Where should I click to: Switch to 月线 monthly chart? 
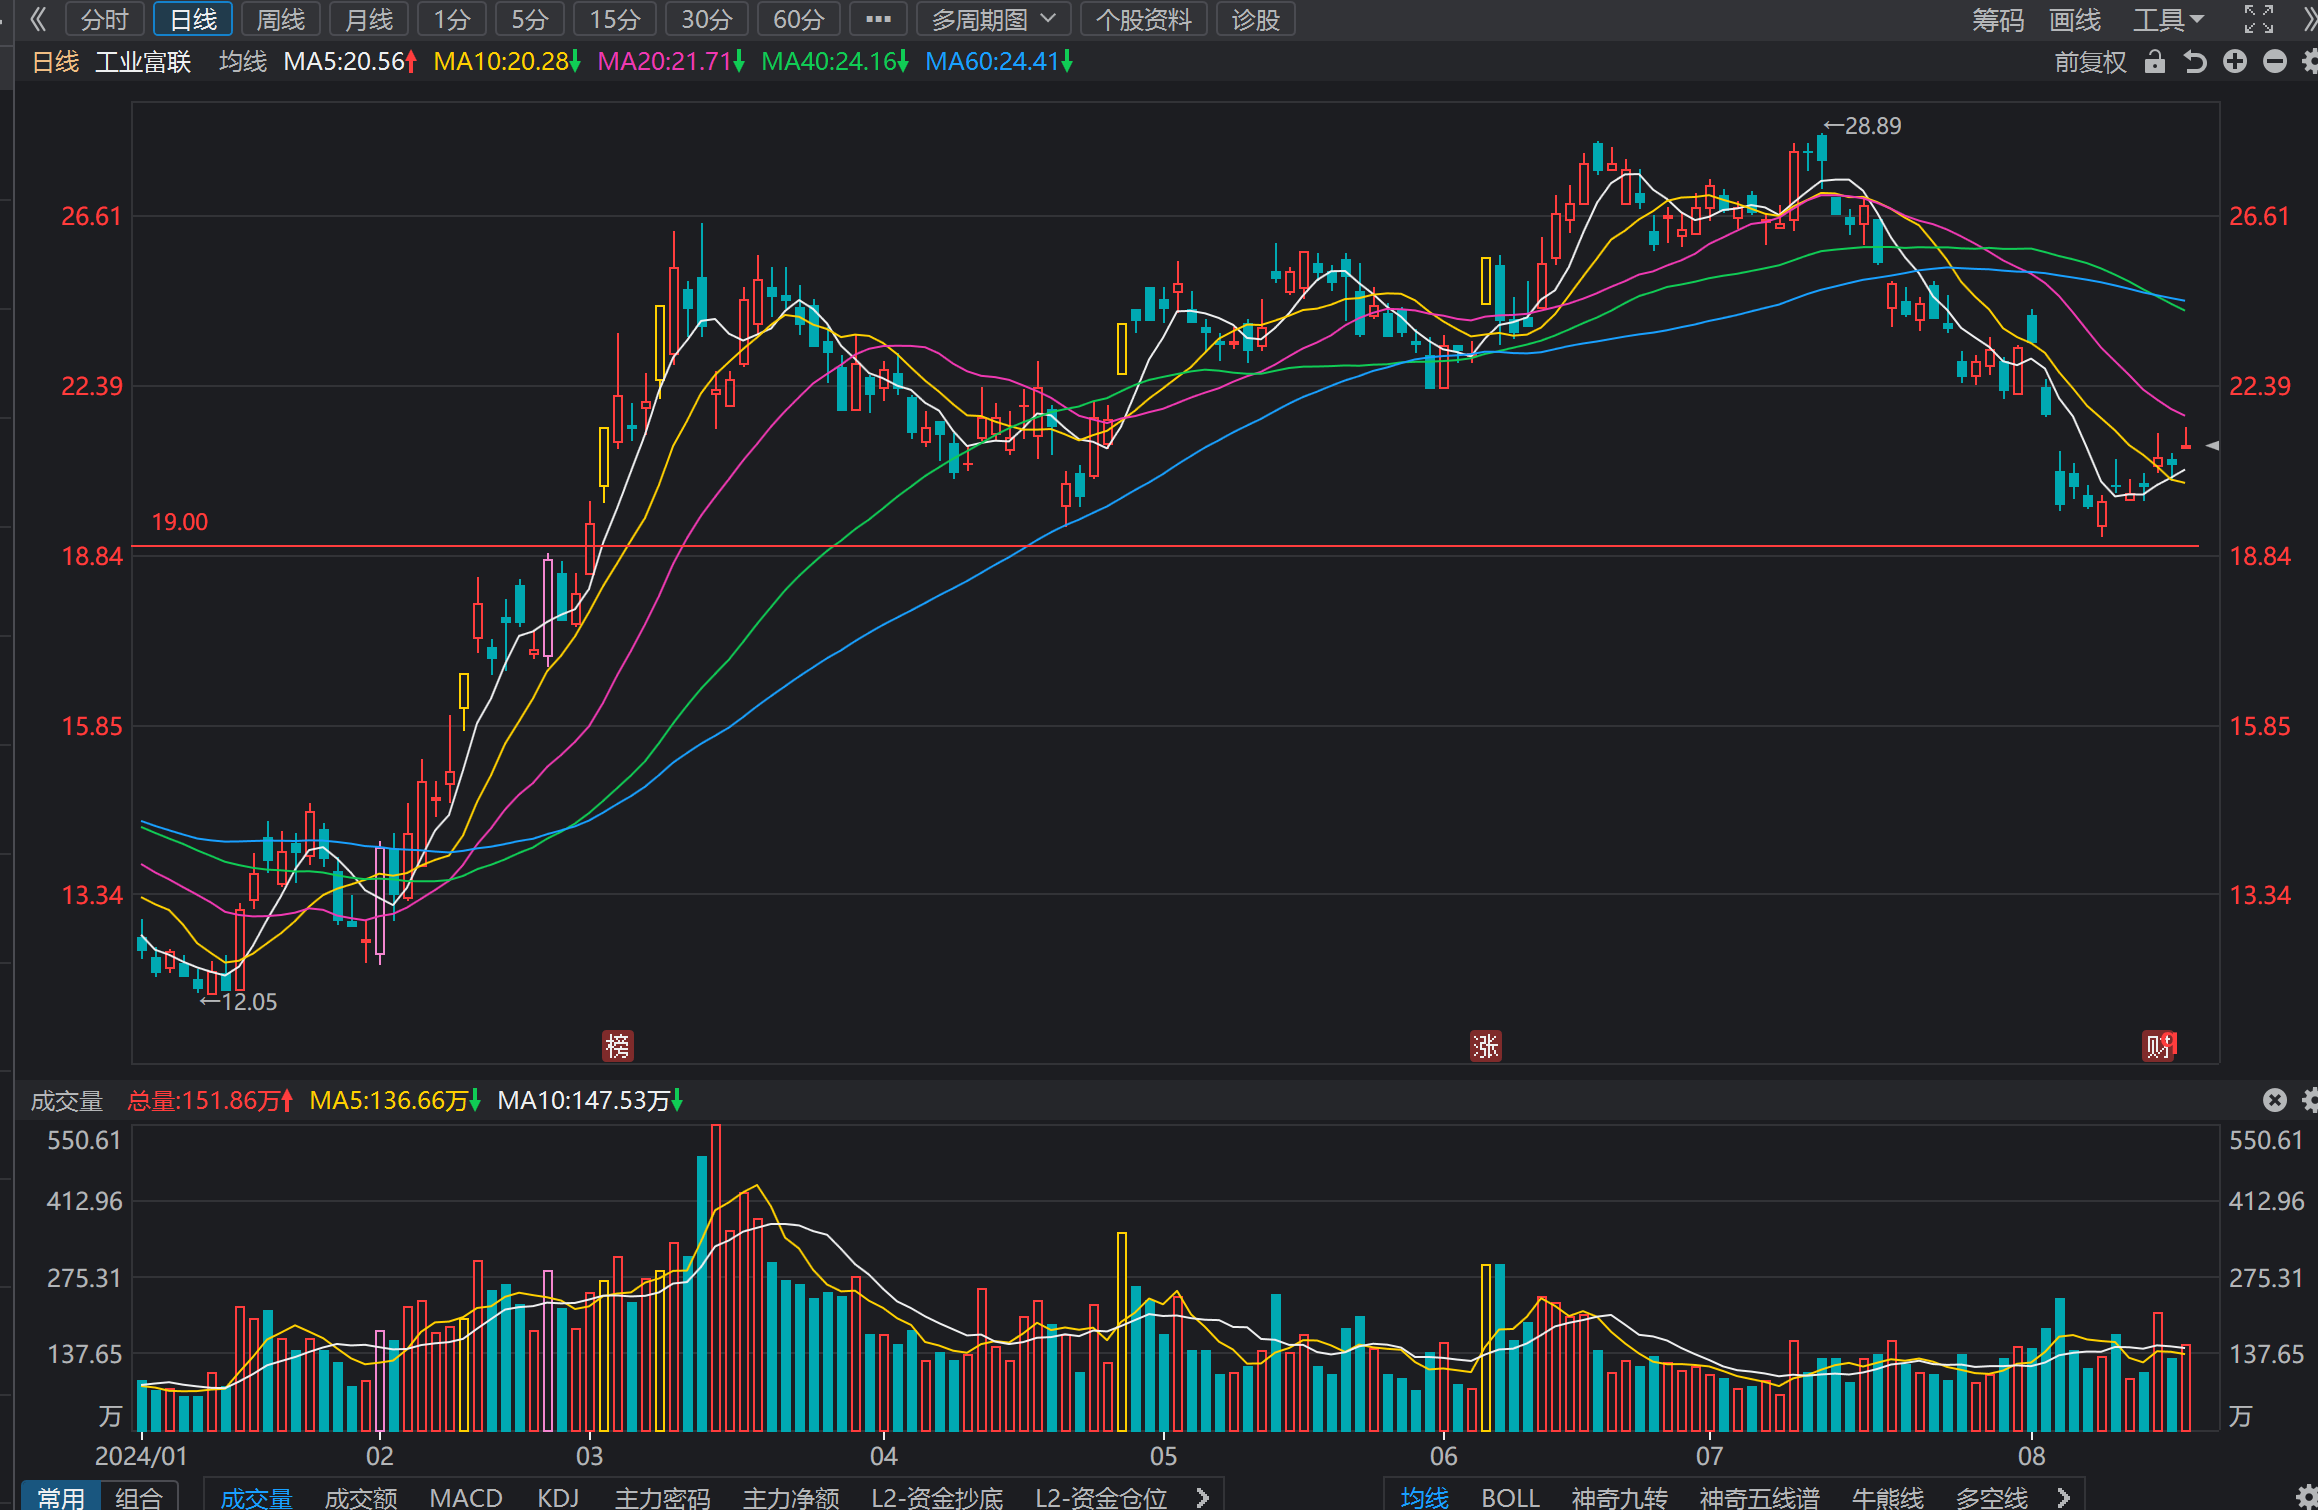click(x=369, y=19)
